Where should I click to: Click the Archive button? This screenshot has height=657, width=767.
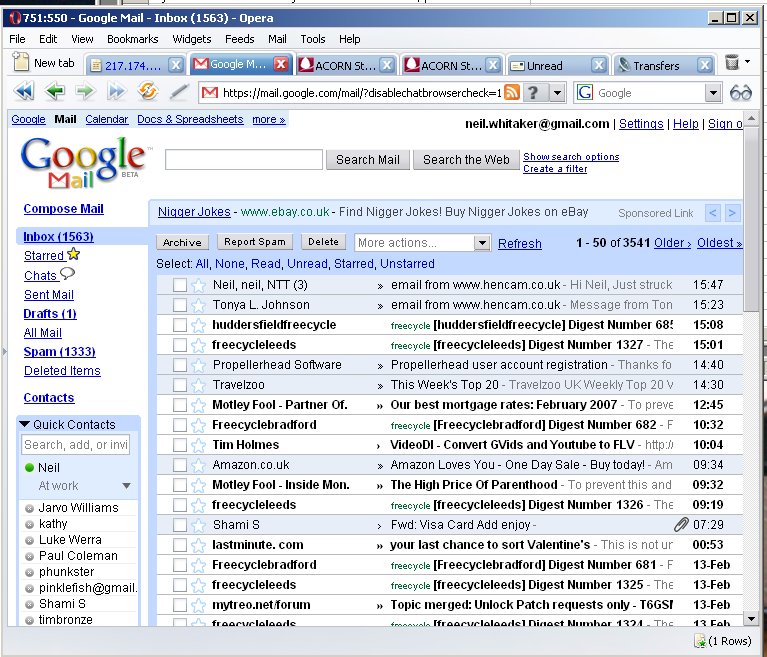(182, 242)
